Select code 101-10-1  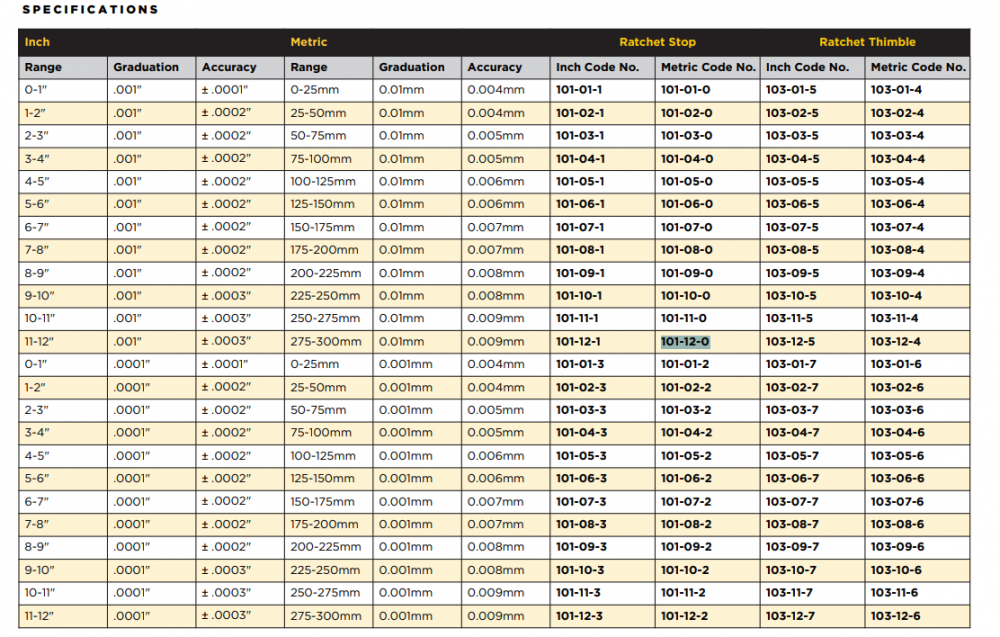[579, 296]
